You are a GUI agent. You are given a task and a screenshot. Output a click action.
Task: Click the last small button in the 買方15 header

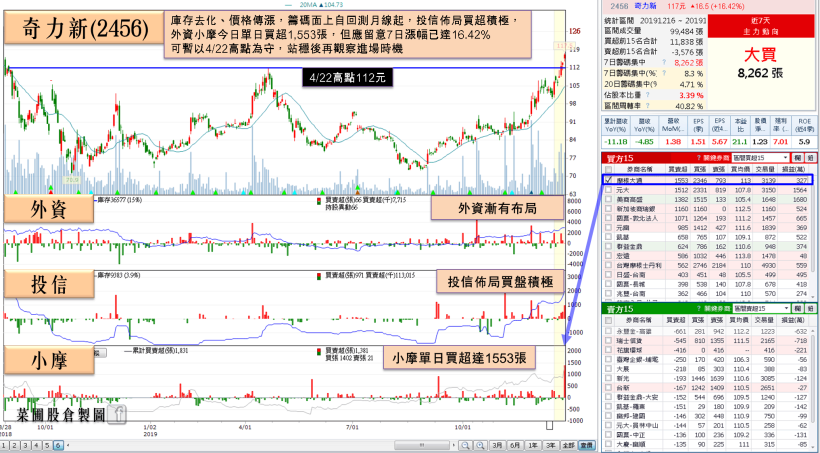[809, 158]
